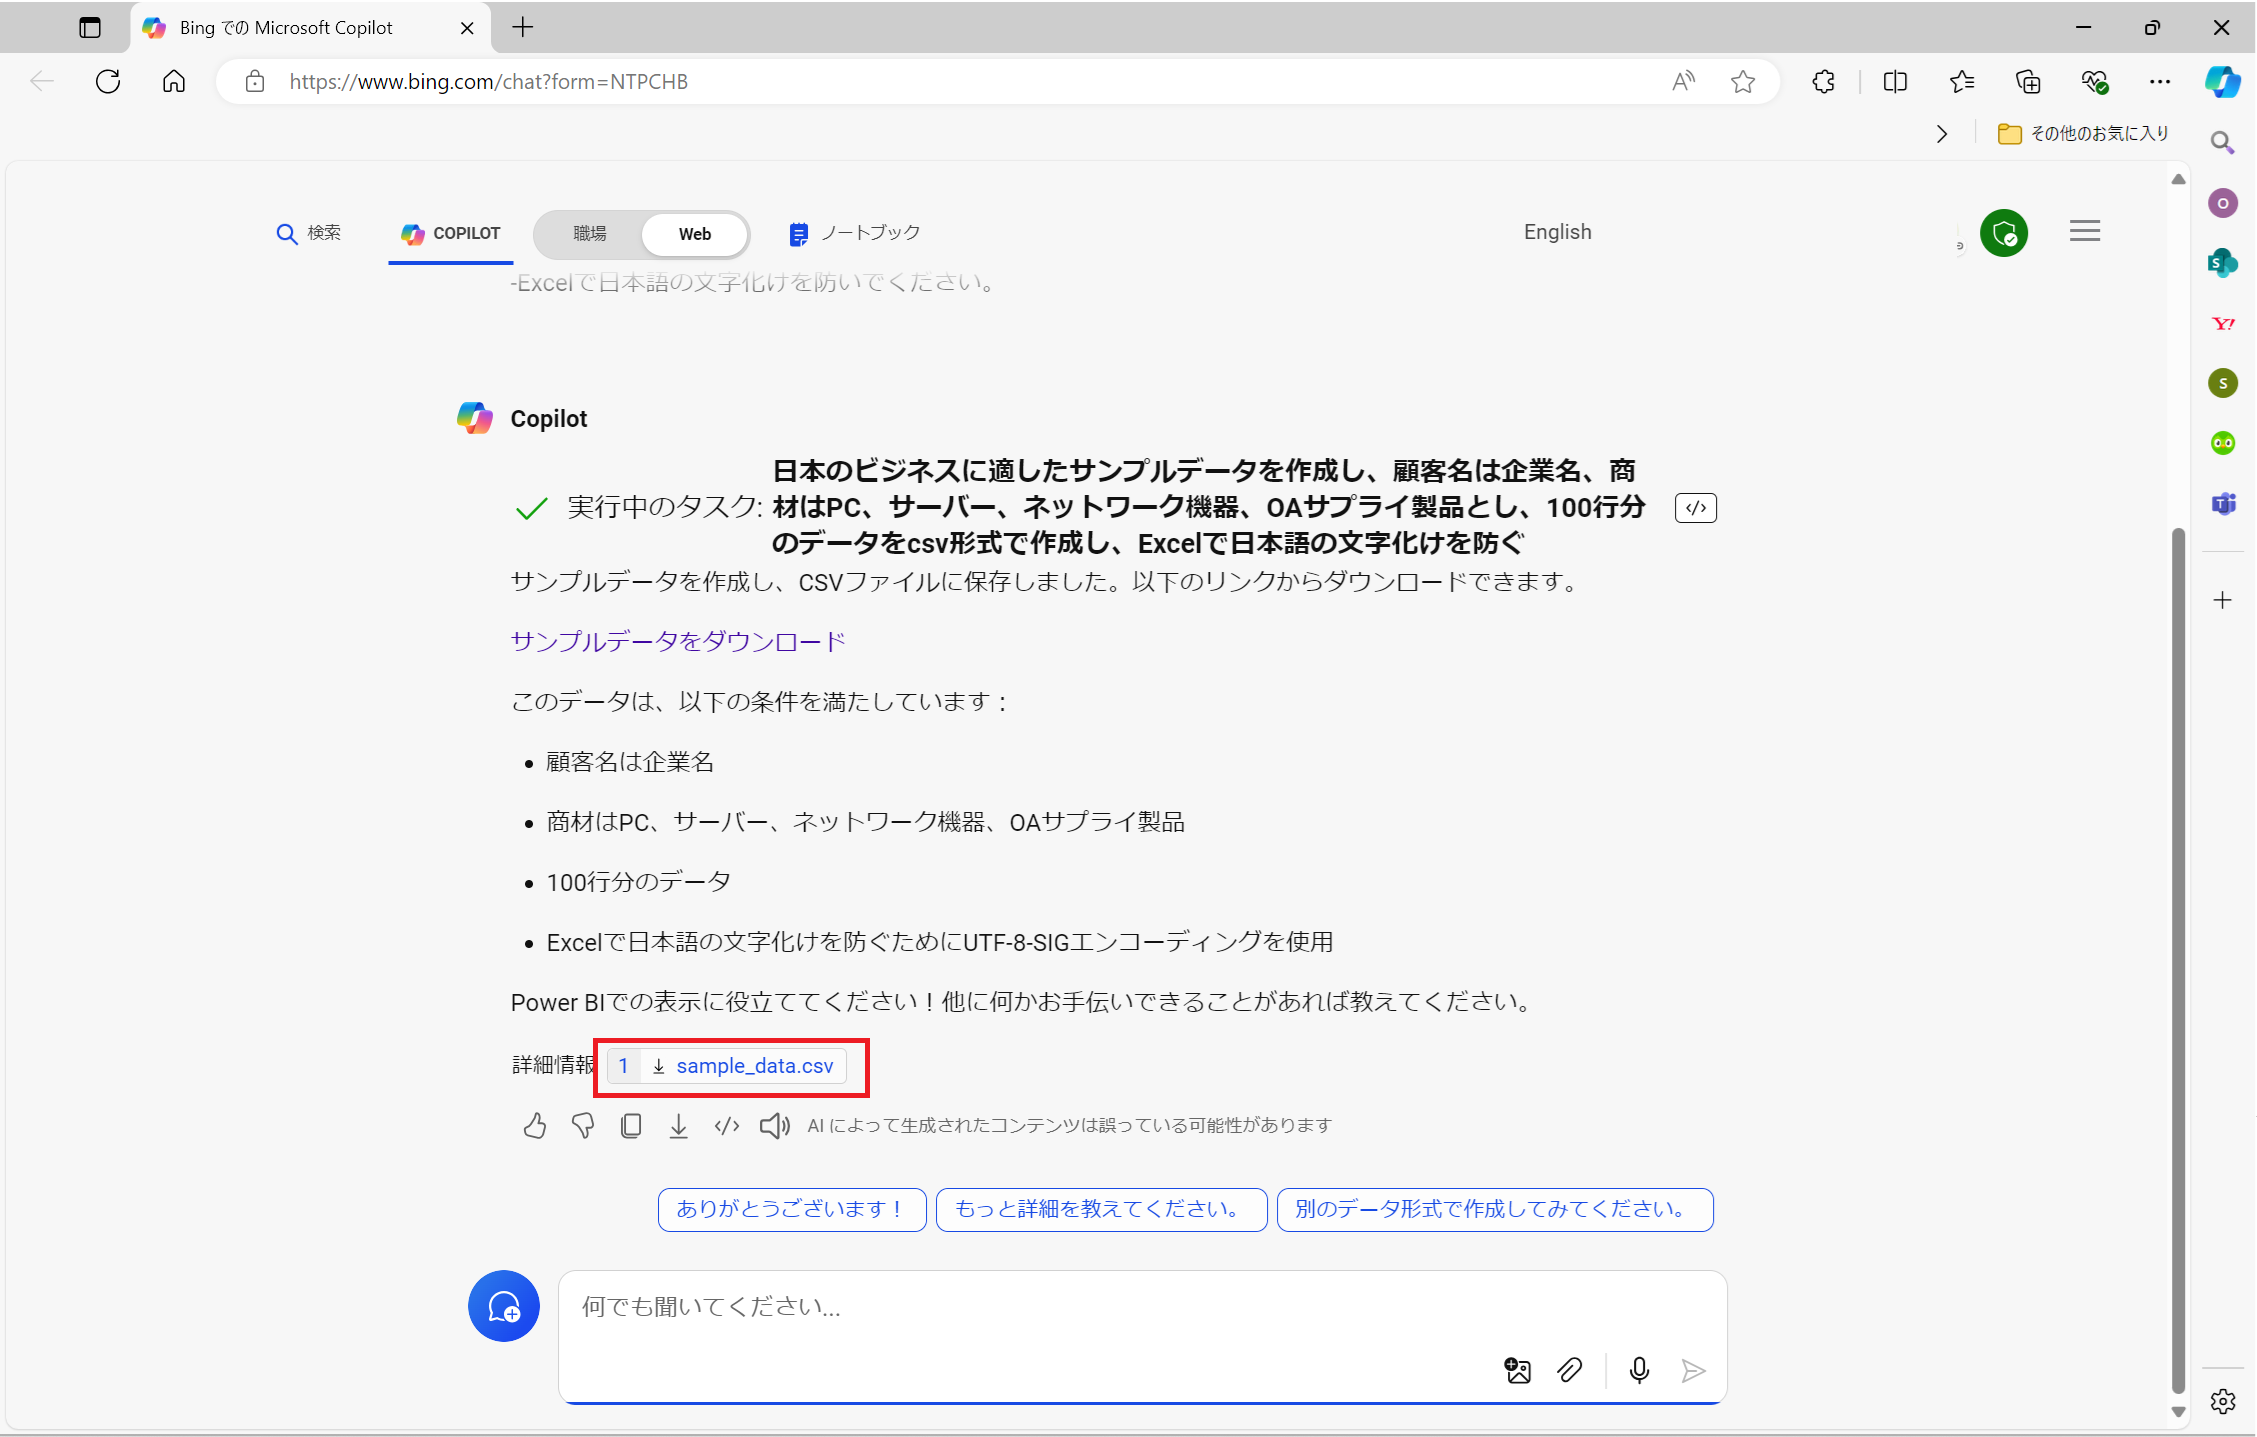2257x1437 pixels.
Task: Start a new topic with chat icon
Action: (504, 1306)
